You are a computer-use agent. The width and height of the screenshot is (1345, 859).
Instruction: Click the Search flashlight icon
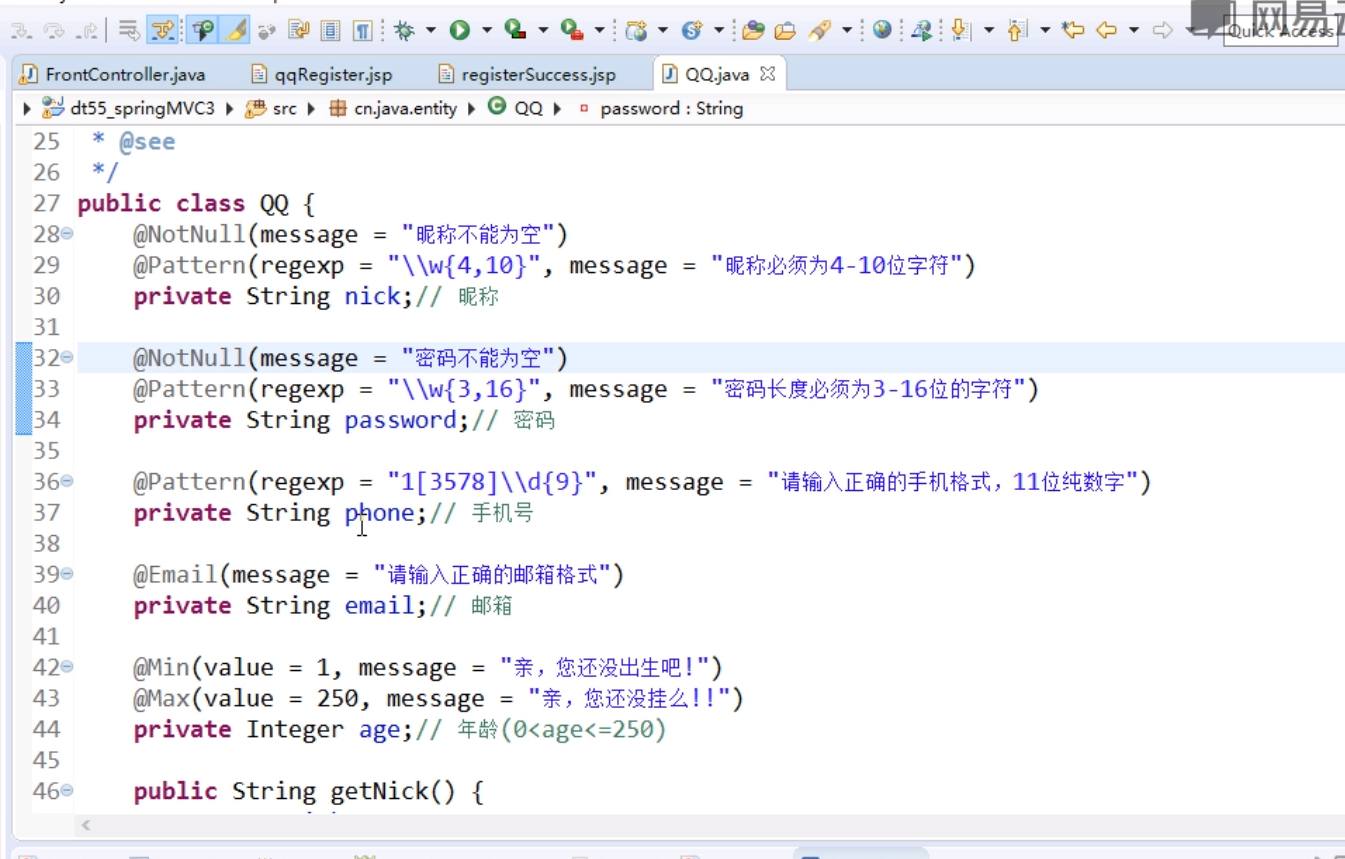click(x=820, y=31)
